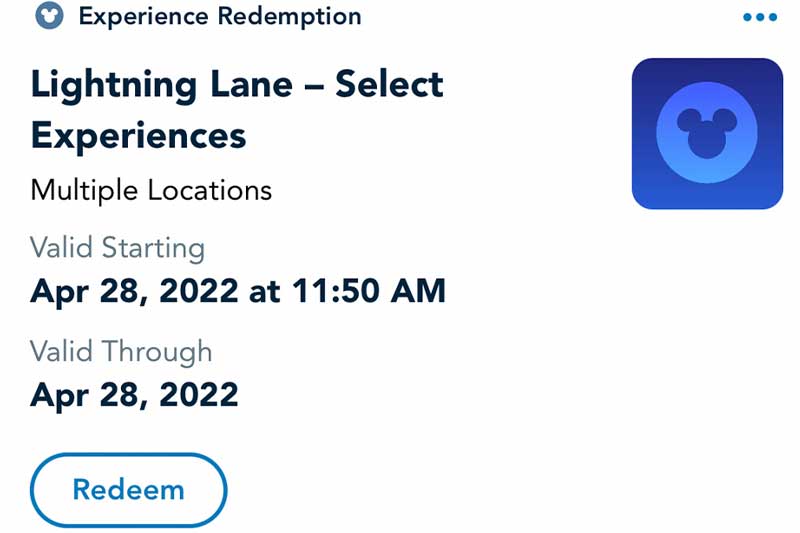Open the three-dot more options menu
Viewport: 800px width, 533px height.
pyautogui.click(x=760, y=17)
